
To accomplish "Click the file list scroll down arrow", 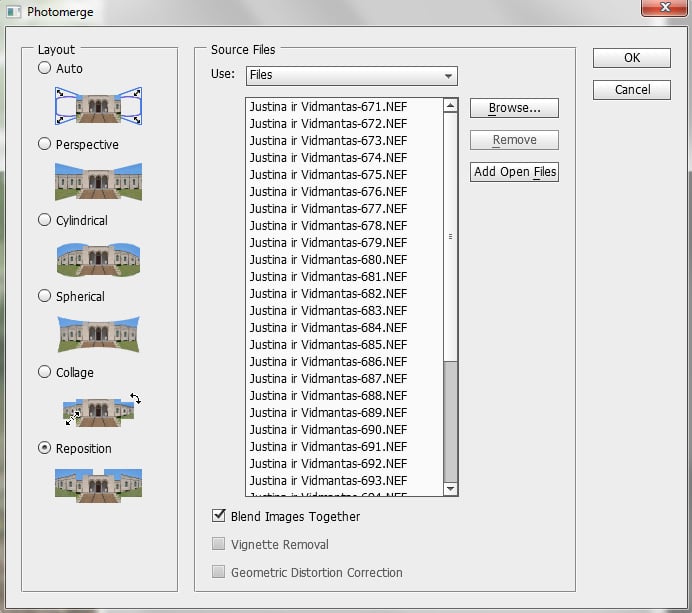I will point(450,489).
